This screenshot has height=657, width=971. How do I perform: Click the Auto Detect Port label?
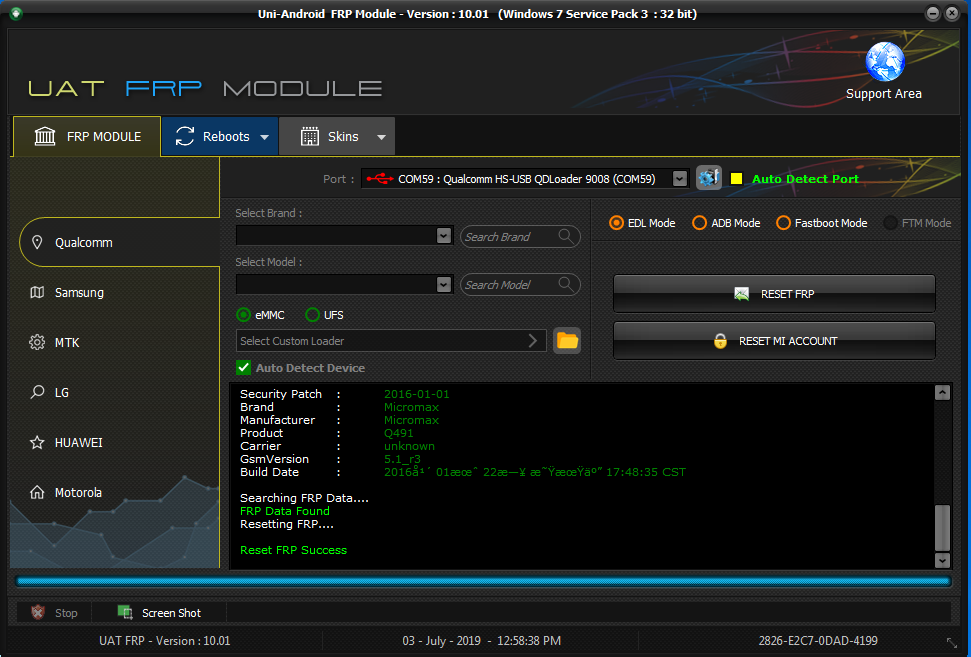(805, 179)
